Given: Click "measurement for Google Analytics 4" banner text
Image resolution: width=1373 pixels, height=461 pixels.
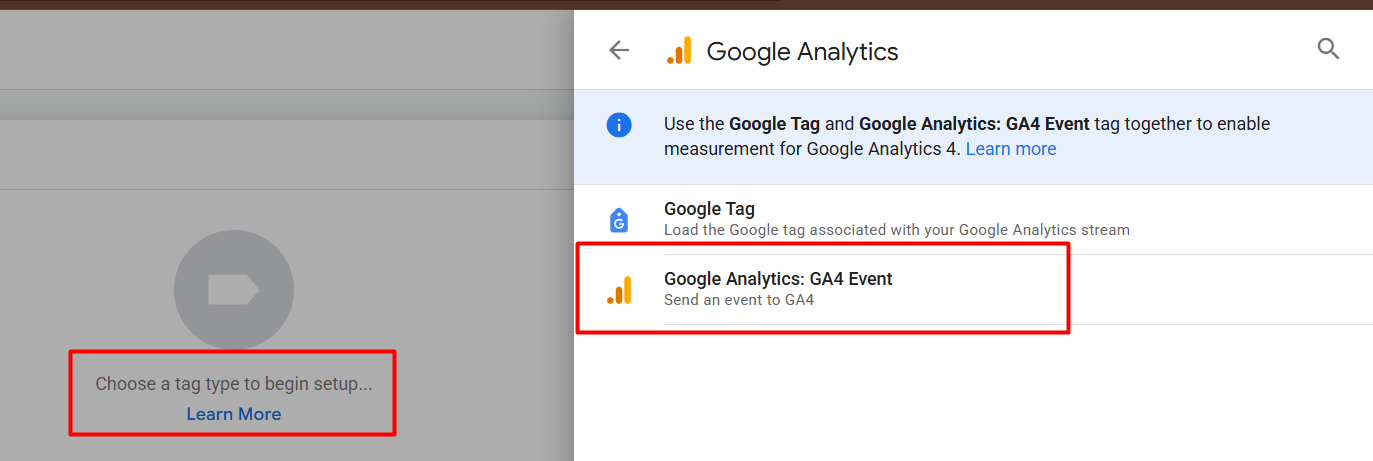Looking at the screenshot, I should click(811, 149).
